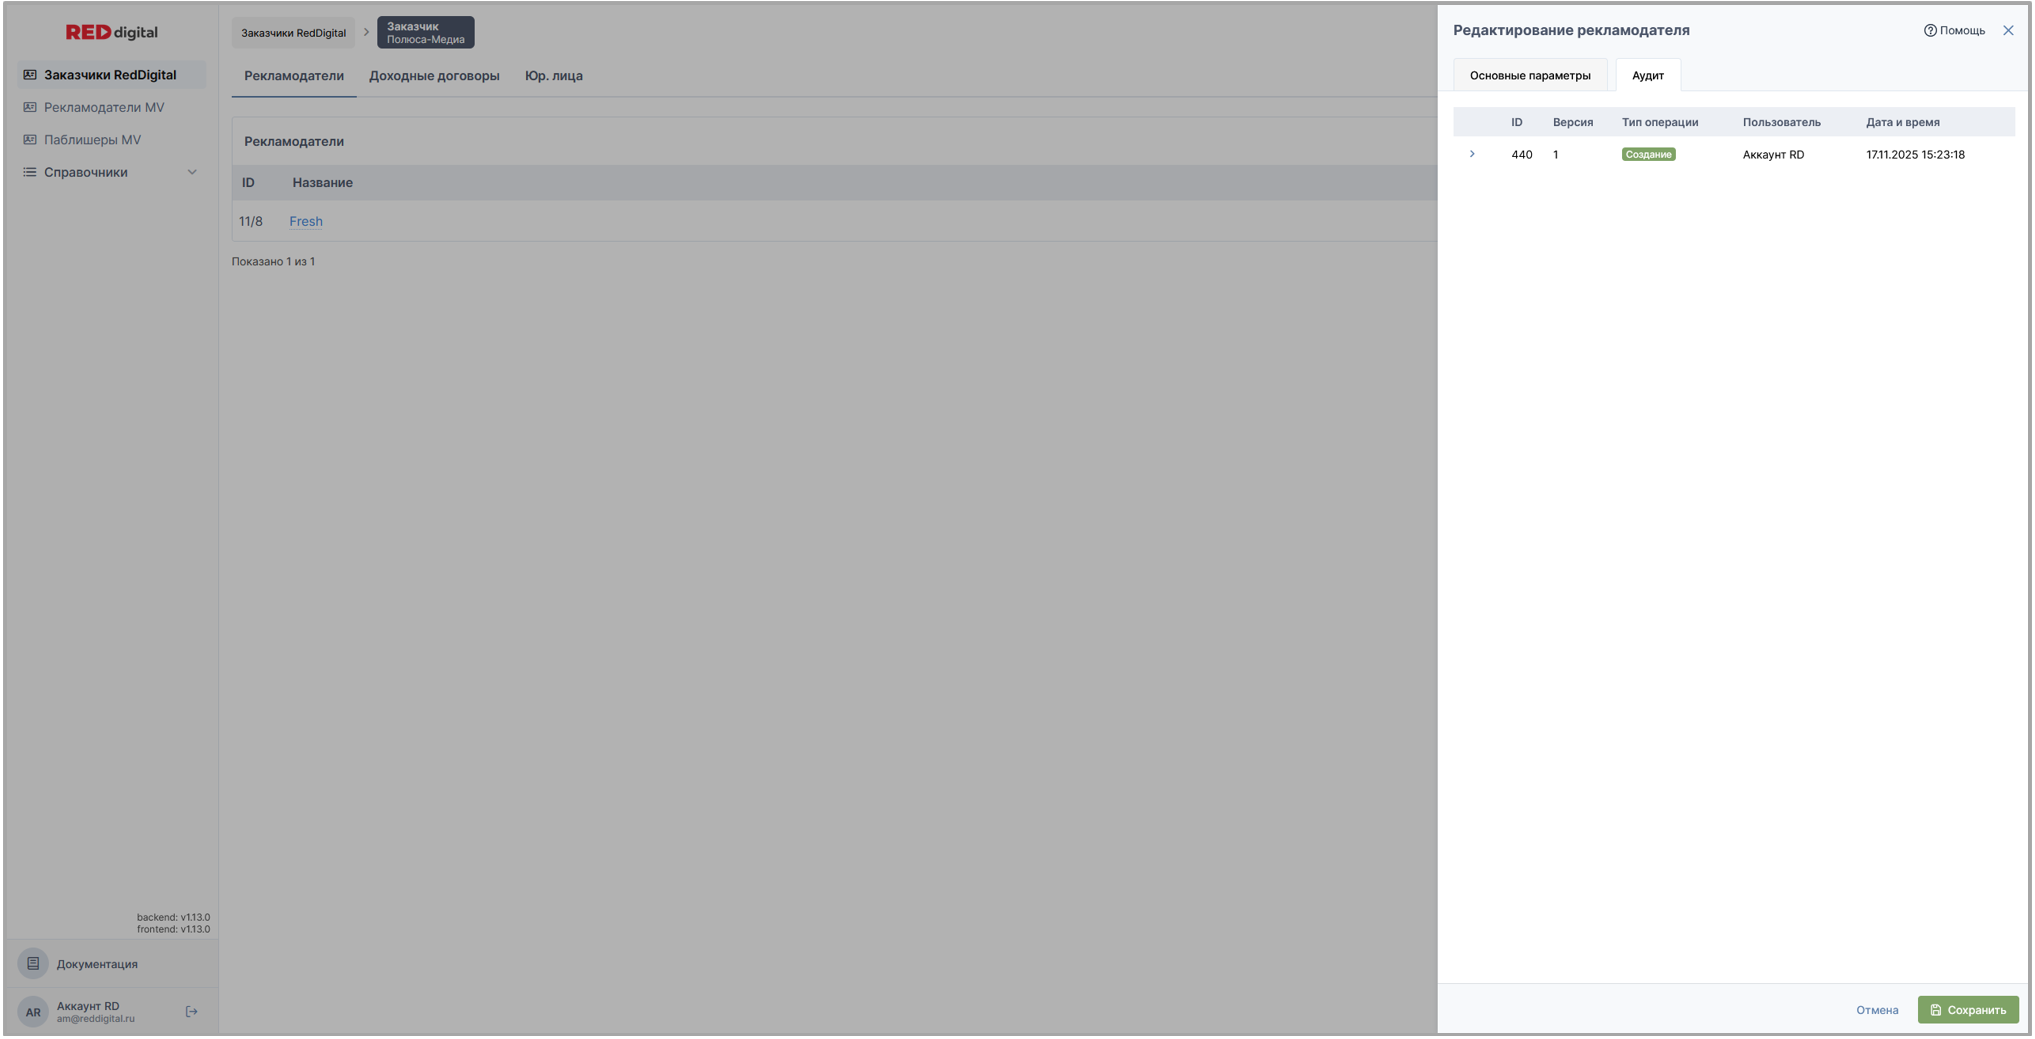
Task: Click the Создание operation type badge
Action: click(1648, 155)
